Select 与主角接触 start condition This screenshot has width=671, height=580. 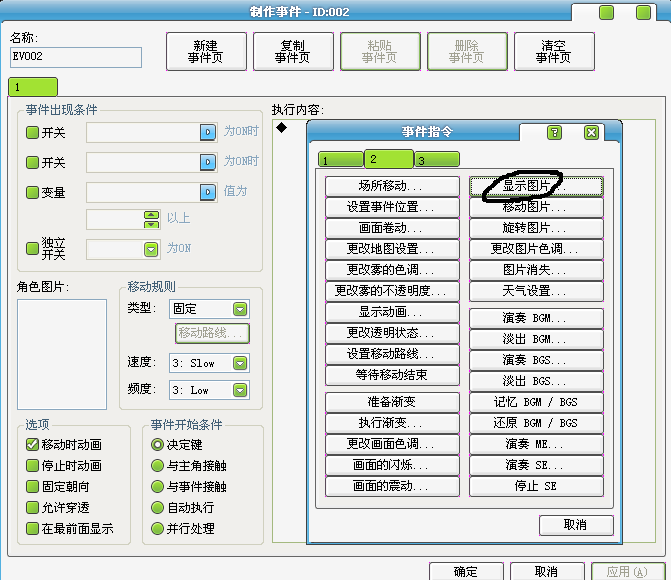[x=157, y=465]
